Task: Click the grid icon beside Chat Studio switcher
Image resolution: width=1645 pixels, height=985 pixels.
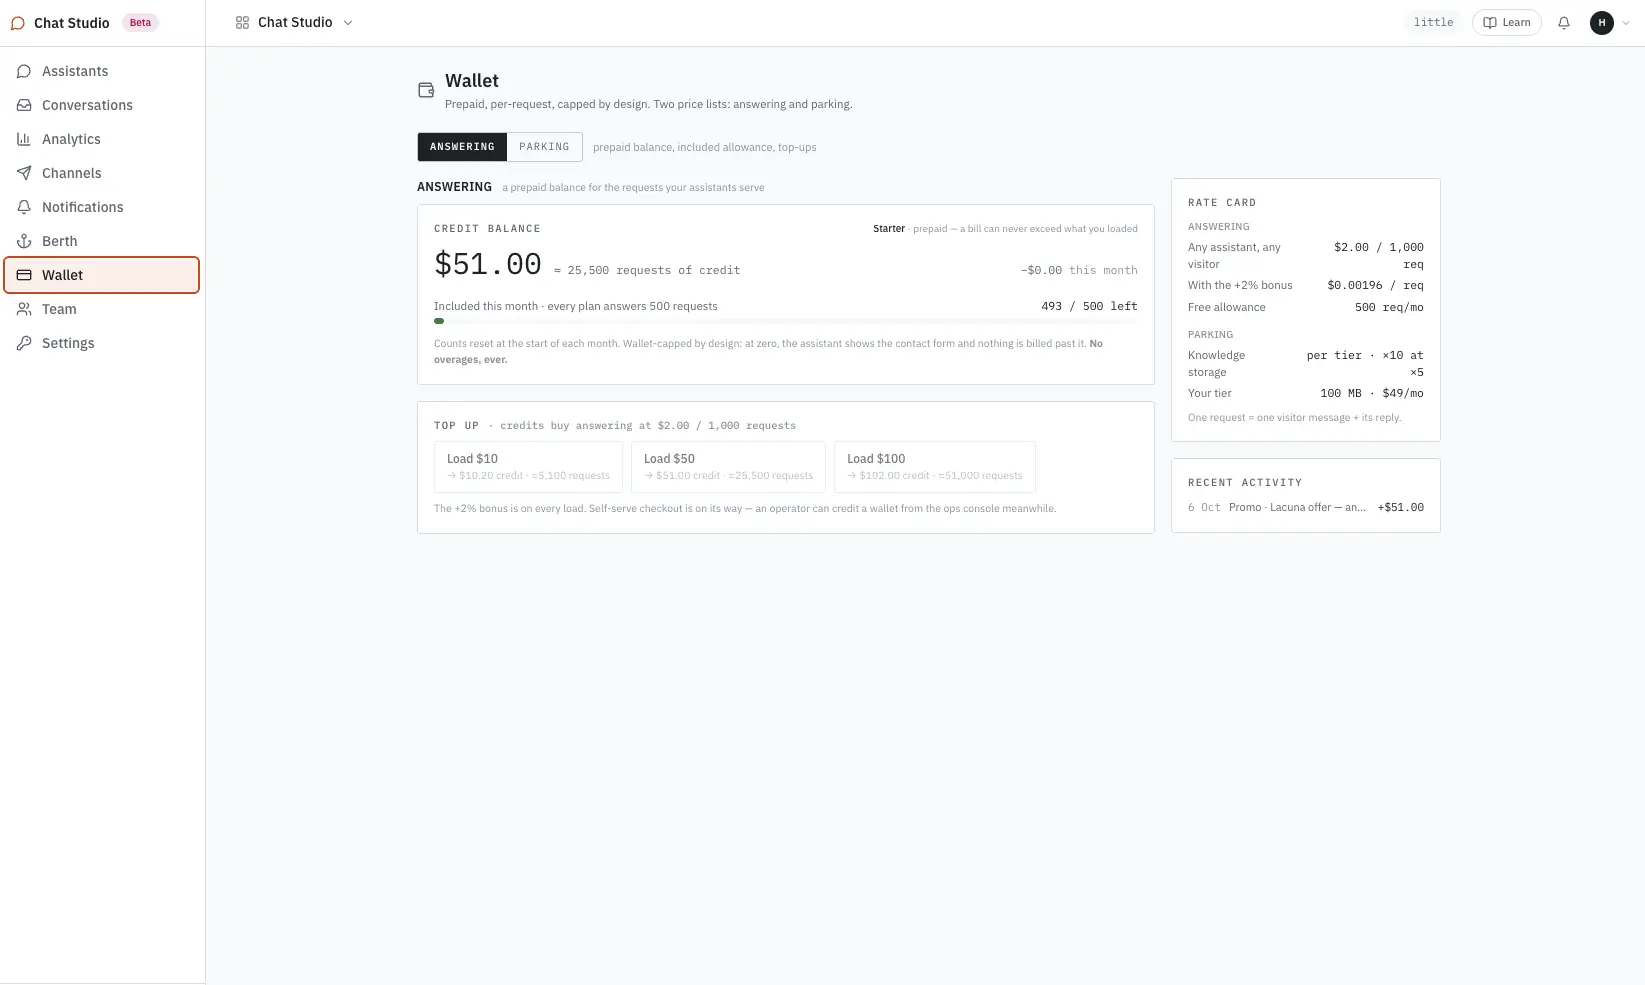Action: [242, 22]
